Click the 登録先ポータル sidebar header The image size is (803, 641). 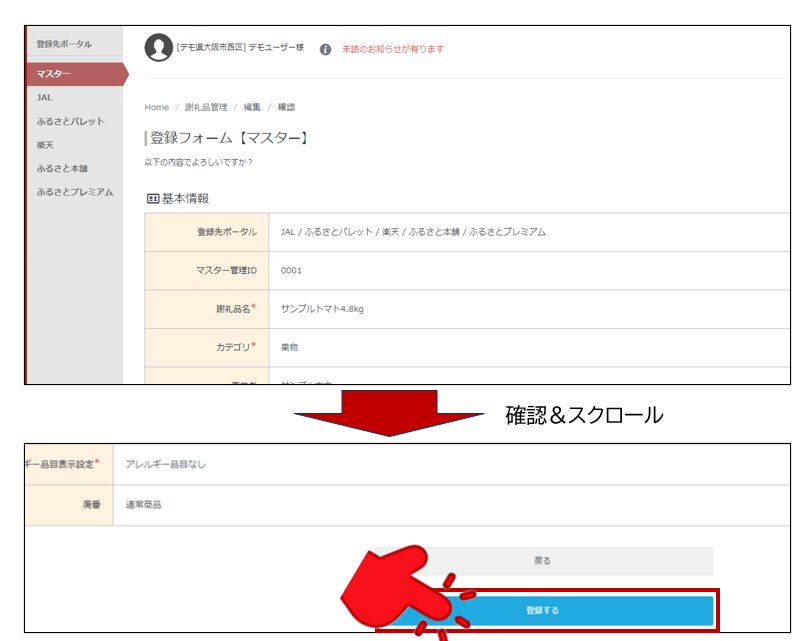click(x=64, y=44)
